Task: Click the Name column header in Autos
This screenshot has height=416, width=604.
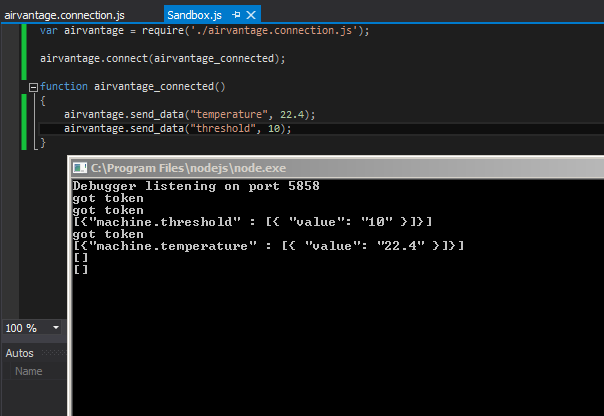Action: click(29, 371)
